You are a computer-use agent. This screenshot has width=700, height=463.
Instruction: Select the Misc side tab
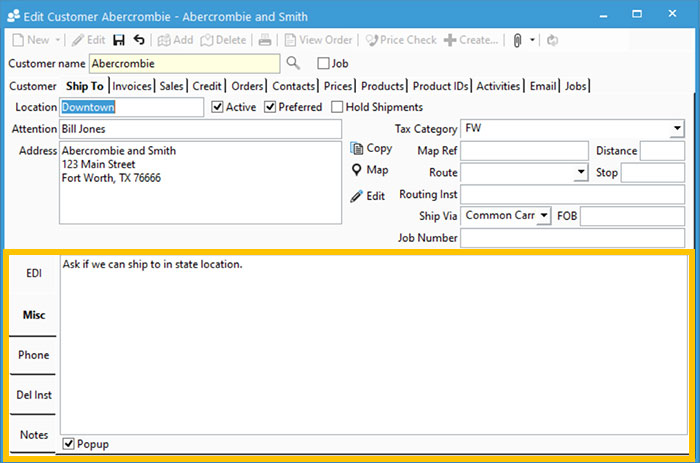click(x=33, y=315)
